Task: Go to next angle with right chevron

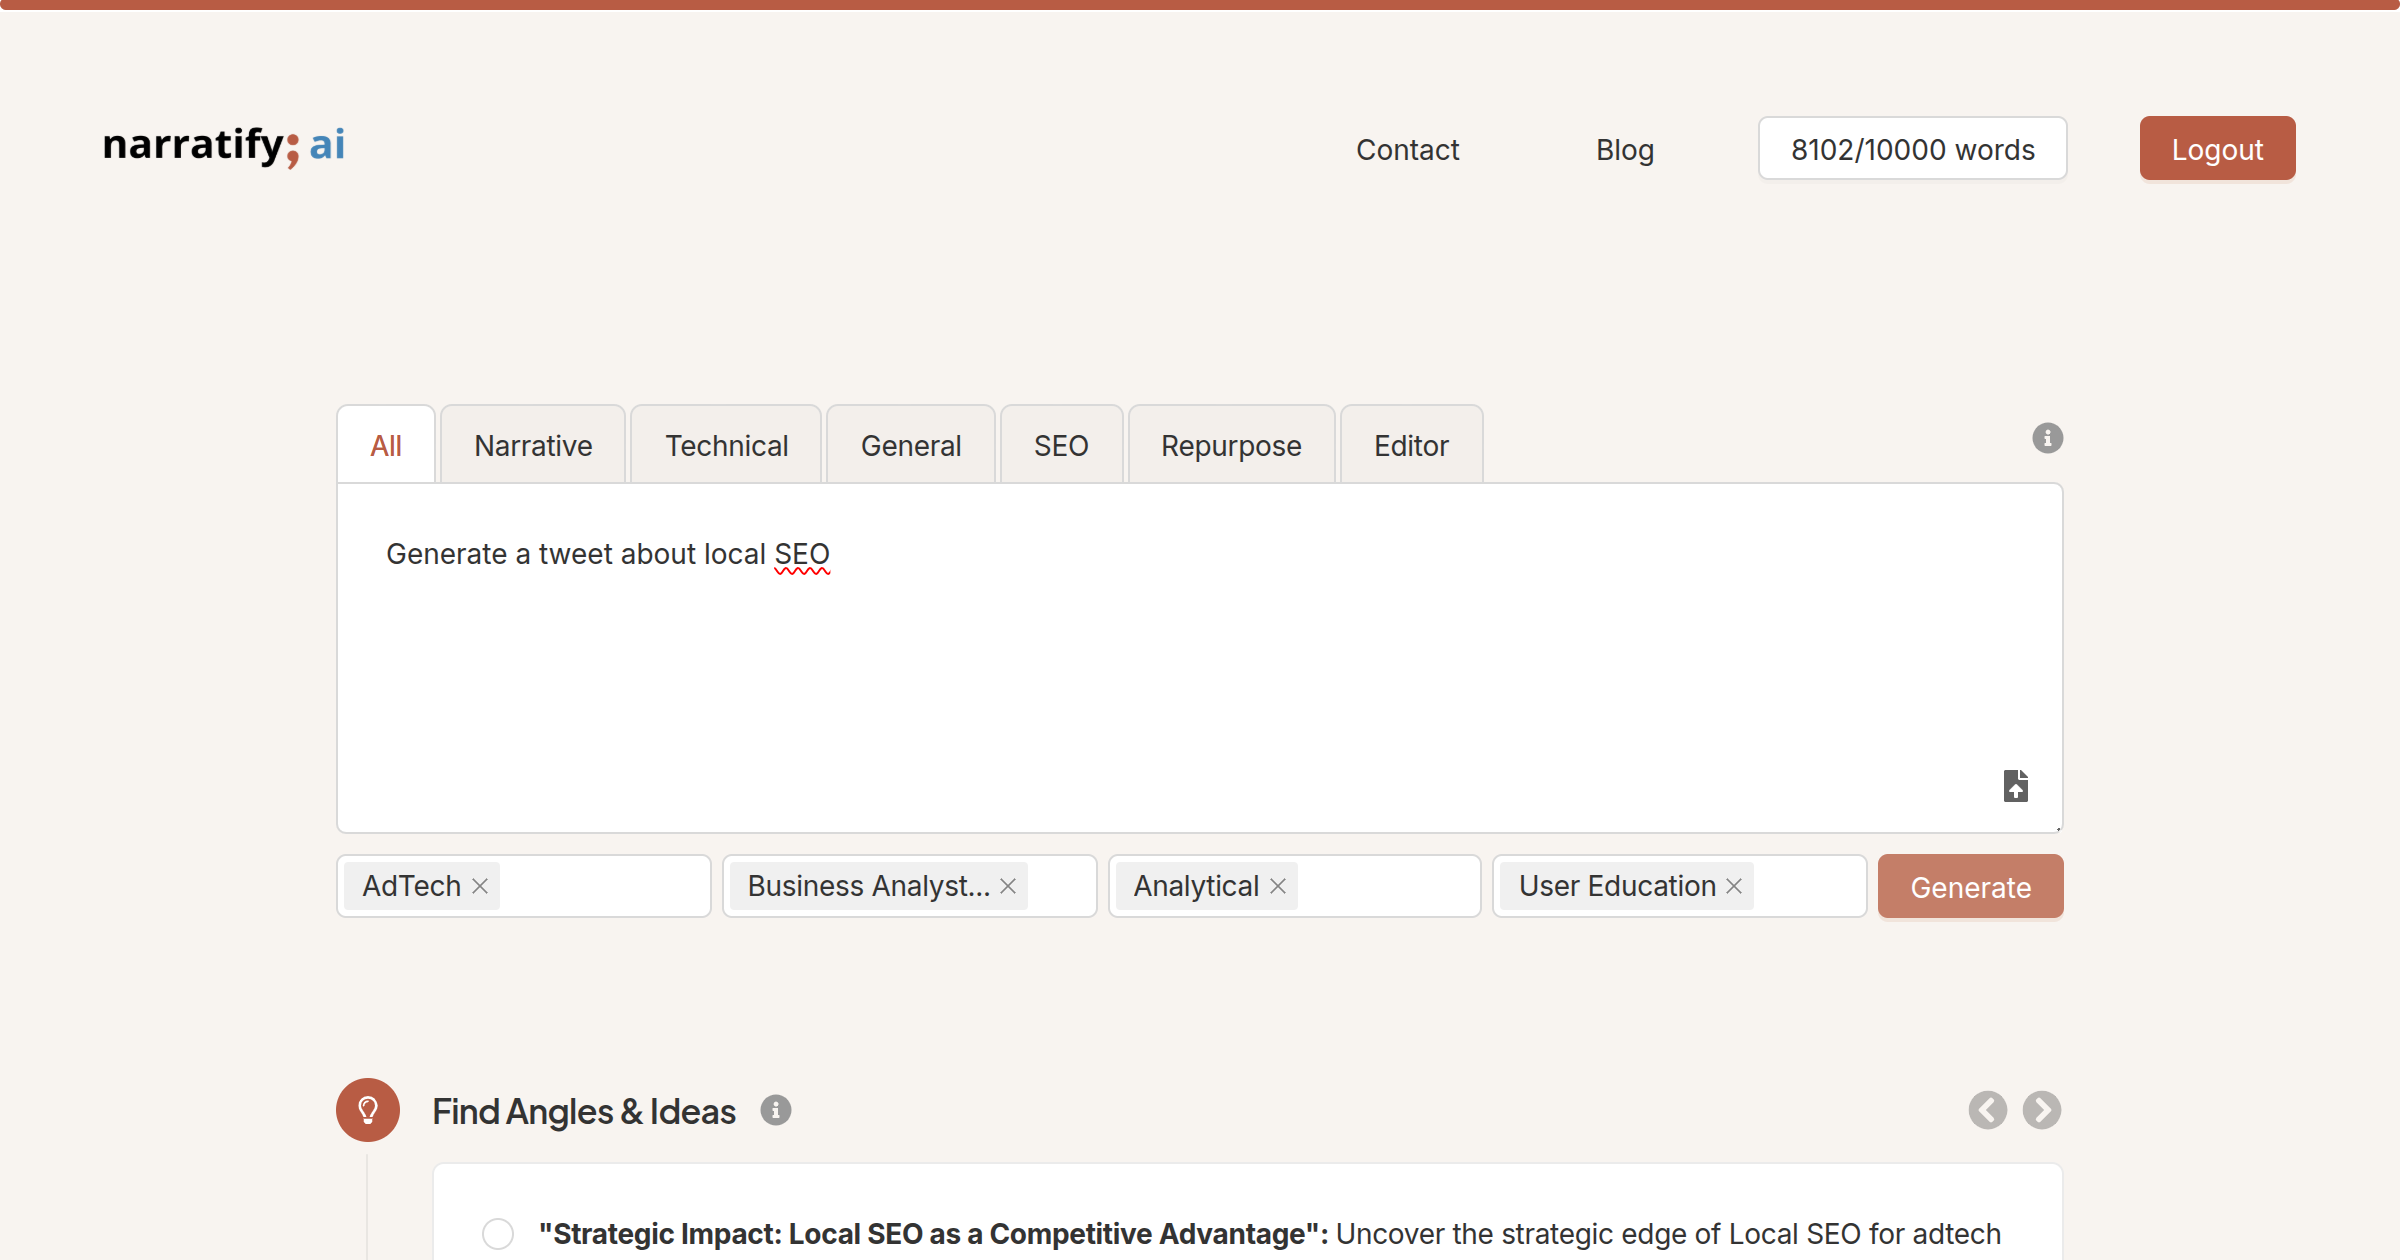Action: coord(2041,1110)
